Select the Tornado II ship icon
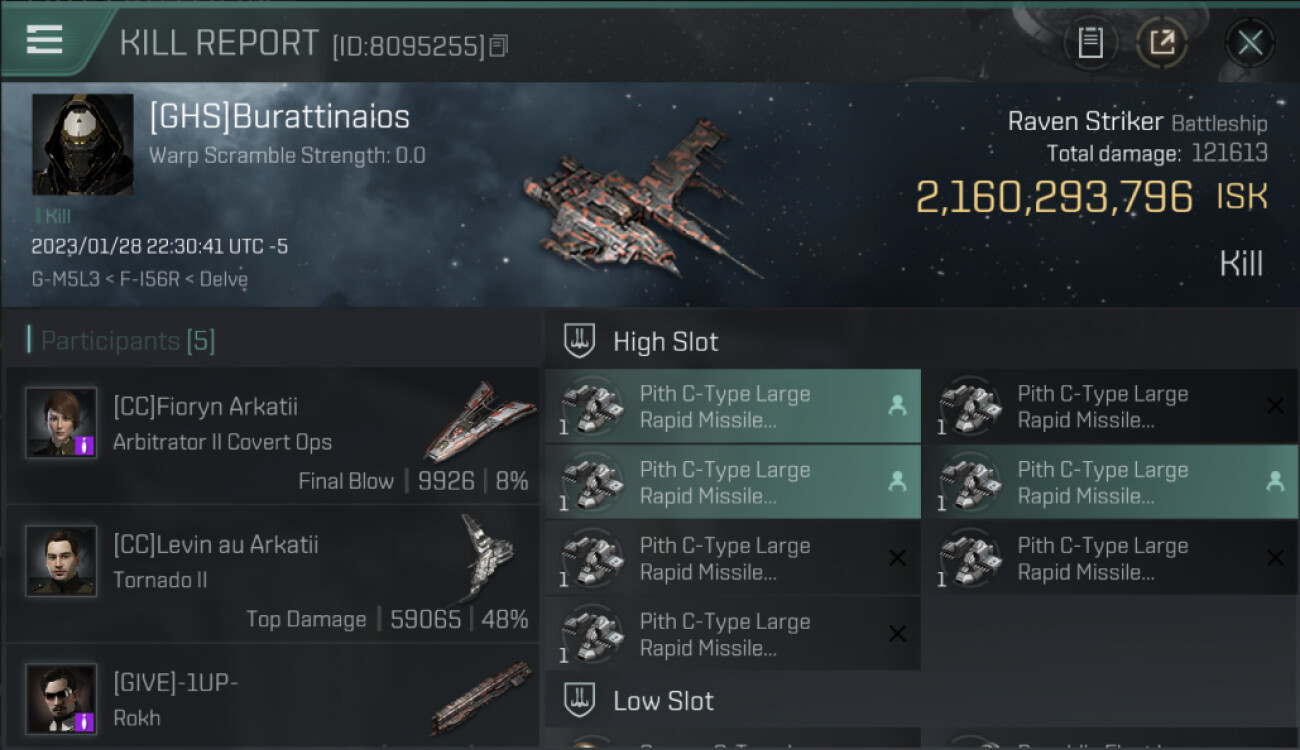This screenshot has width=1300, height=750. [x=485, y=556]
